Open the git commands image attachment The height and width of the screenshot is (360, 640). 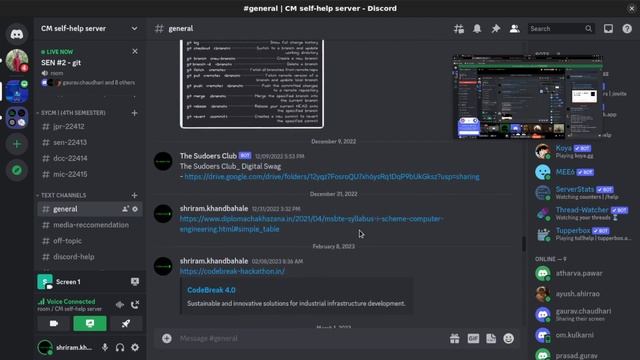point(252,84)
